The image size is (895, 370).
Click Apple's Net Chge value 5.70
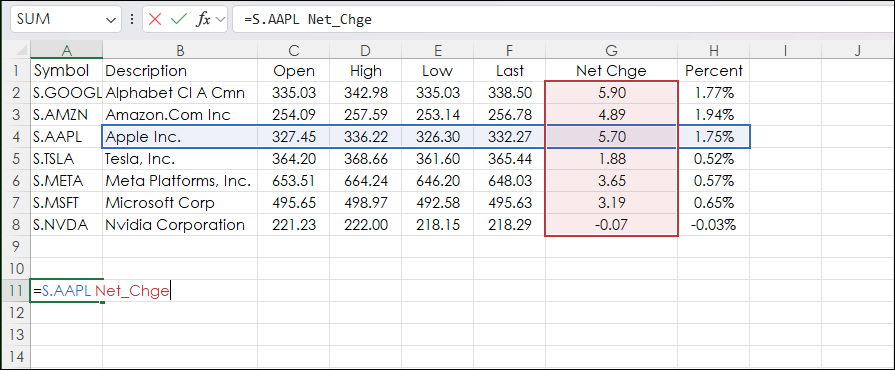tap(611, 137)
